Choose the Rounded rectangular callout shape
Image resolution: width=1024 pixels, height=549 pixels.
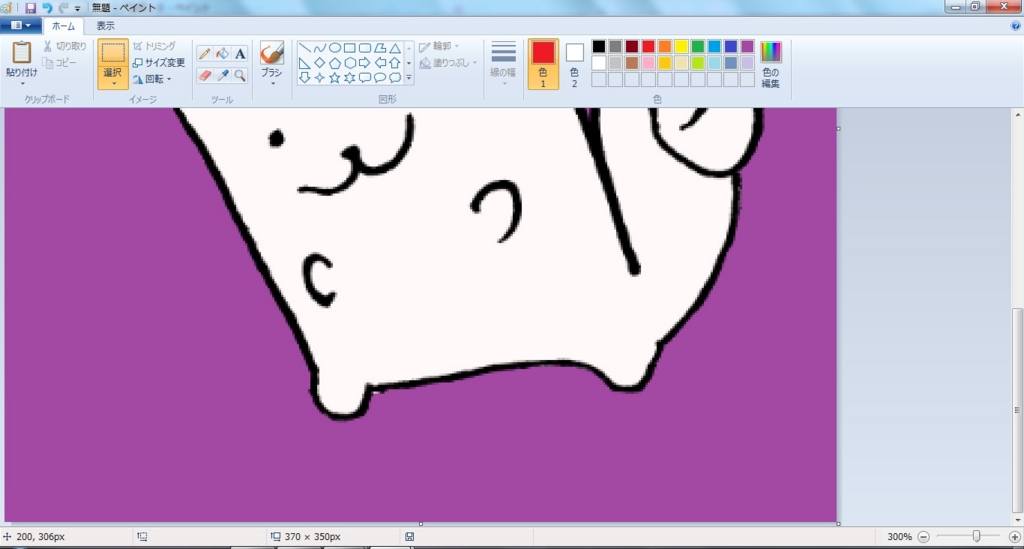pyautogui.click(x=364, y=78)
